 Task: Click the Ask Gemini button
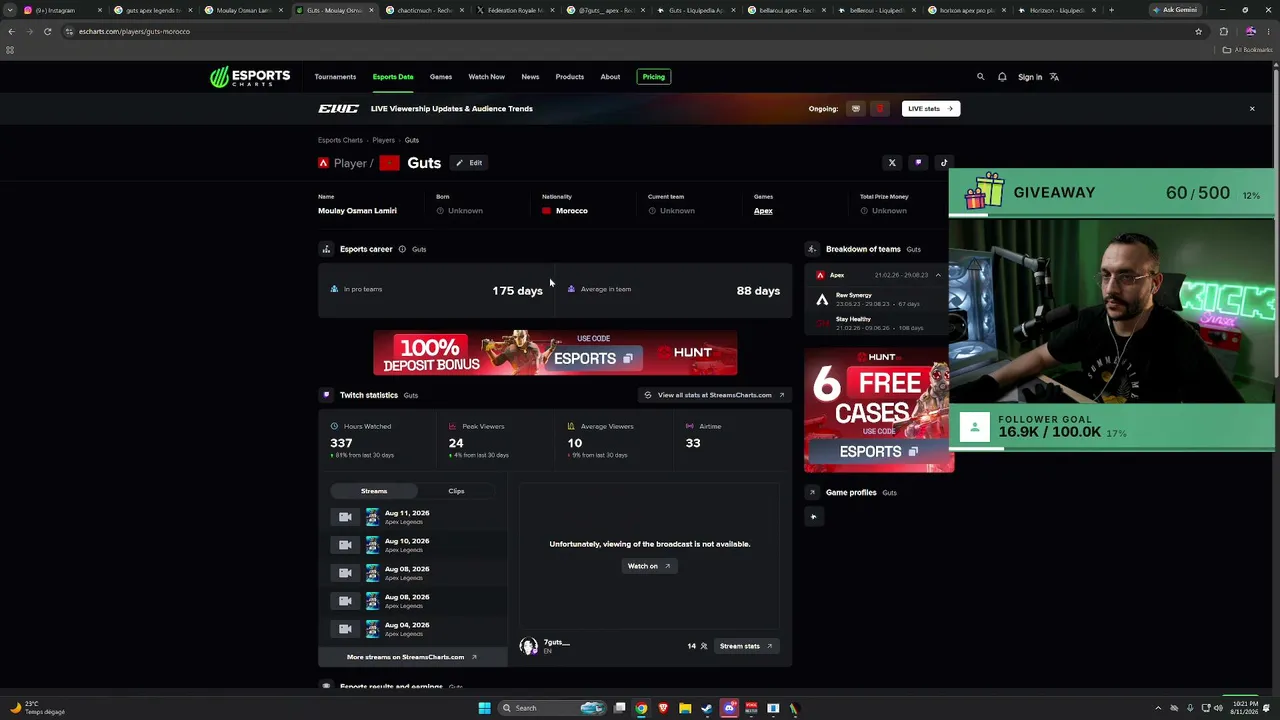click(x=1176, y=10)
